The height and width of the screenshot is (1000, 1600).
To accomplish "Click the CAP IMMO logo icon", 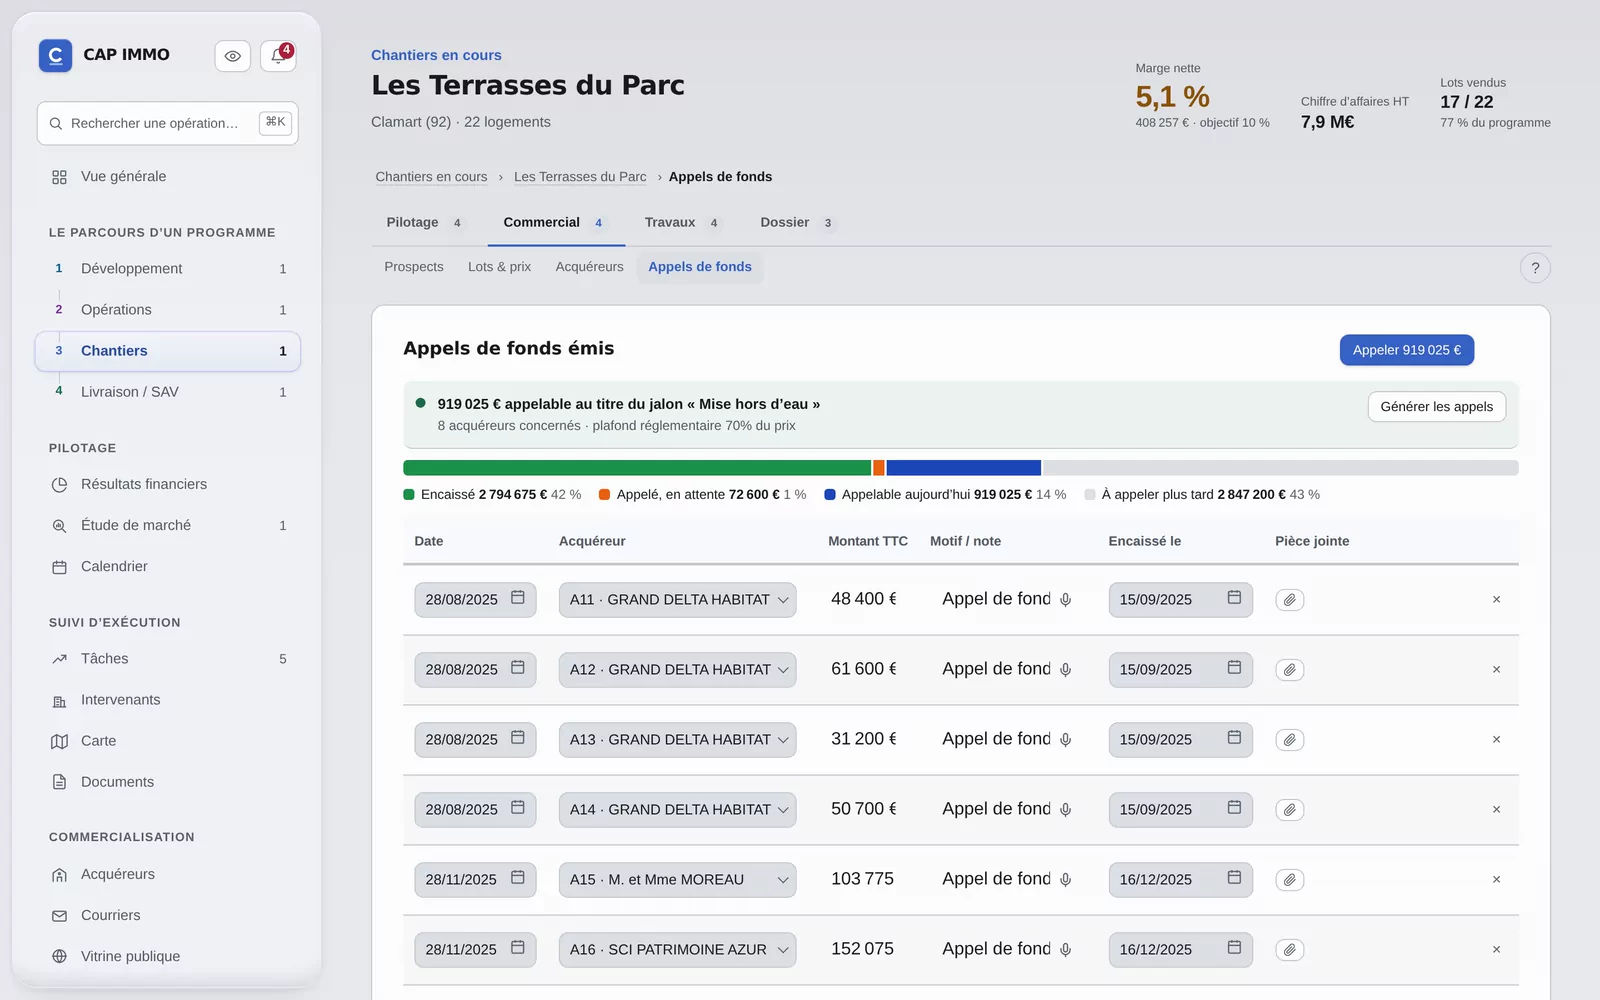I will (55, 56).
